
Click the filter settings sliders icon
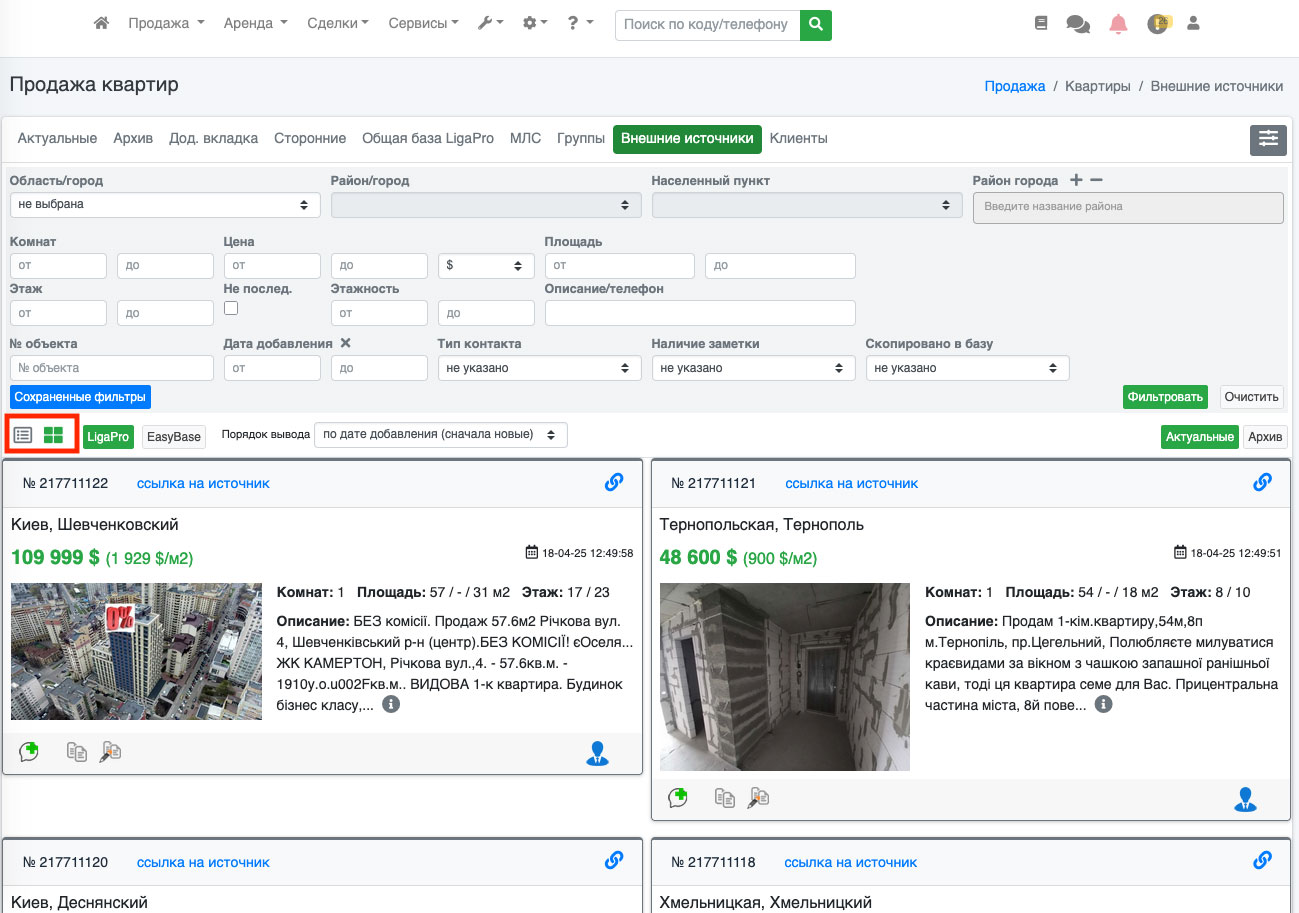(x=1268, y=140)
